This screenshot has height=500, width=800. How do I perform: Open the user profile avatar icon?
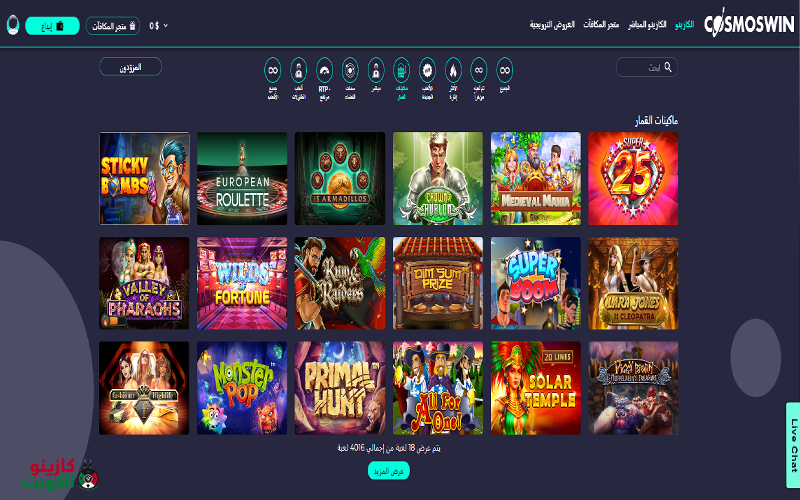click(x=13, y=25)
